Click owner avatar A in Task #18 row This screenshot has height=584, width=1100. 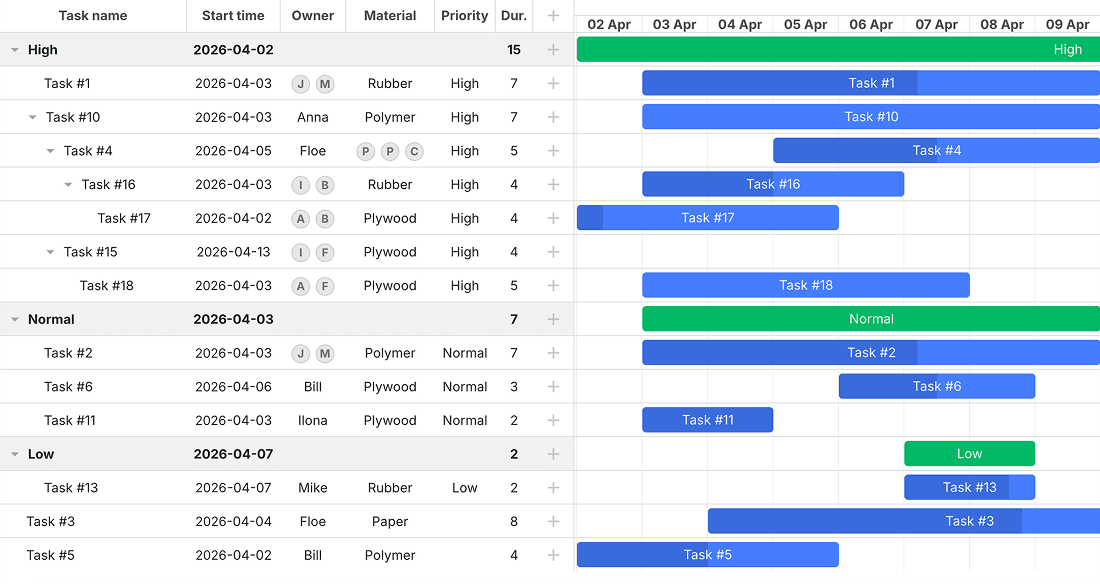coord(301,286)
